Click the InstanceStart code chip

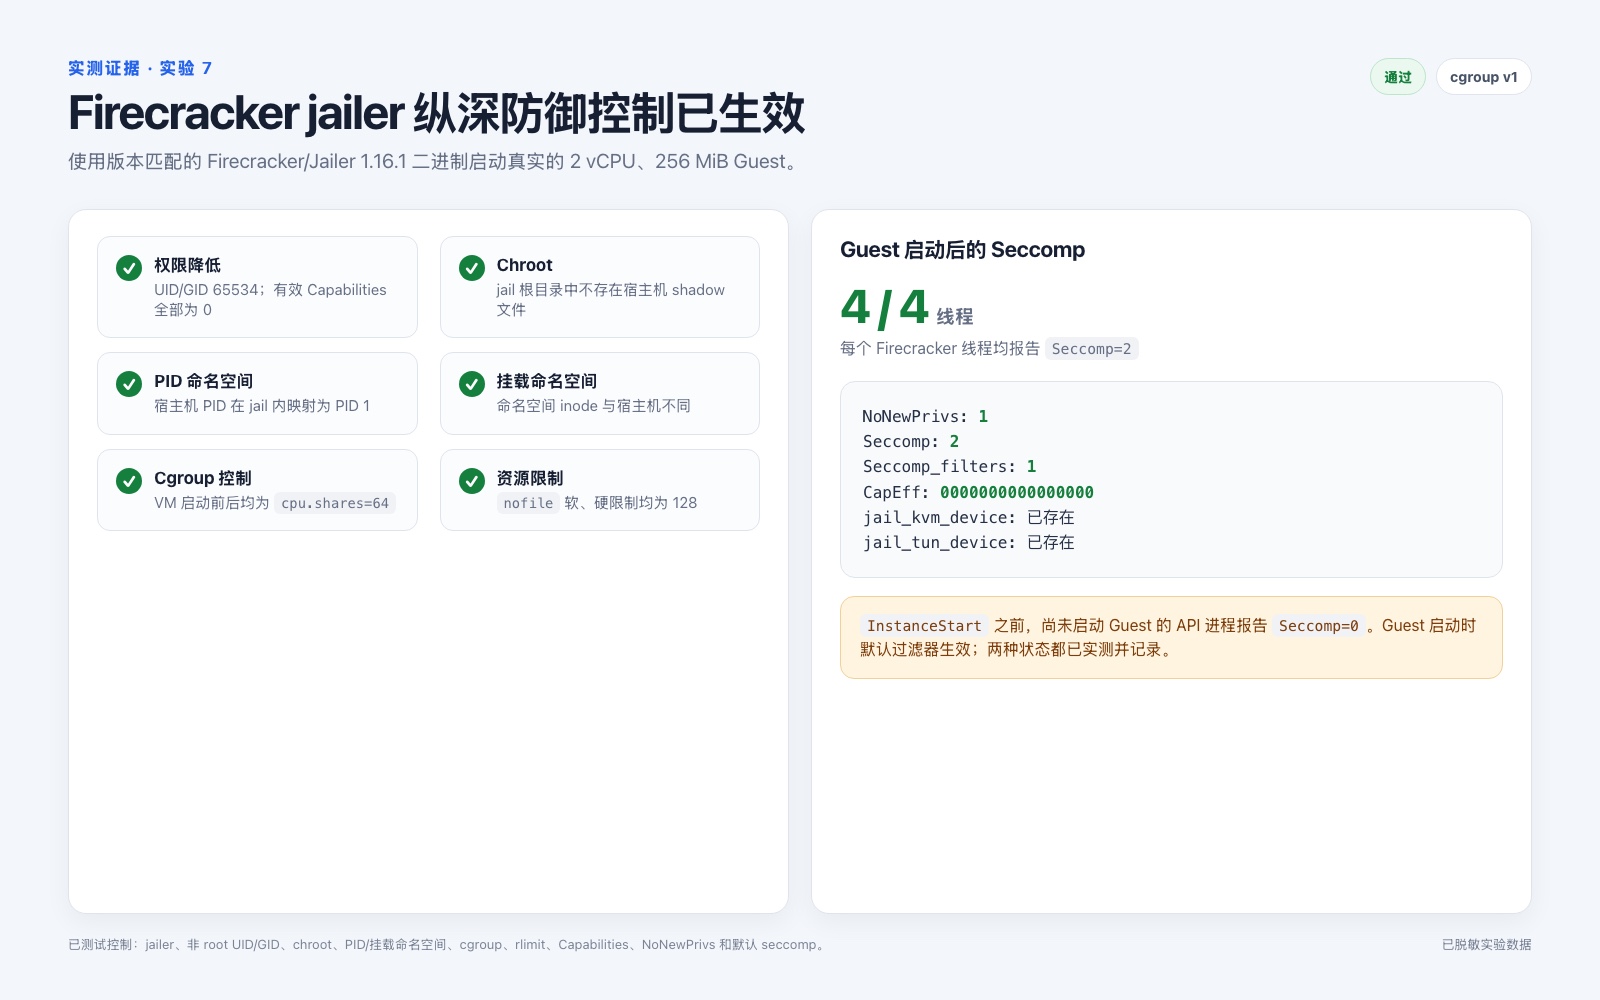coord(924,626)
